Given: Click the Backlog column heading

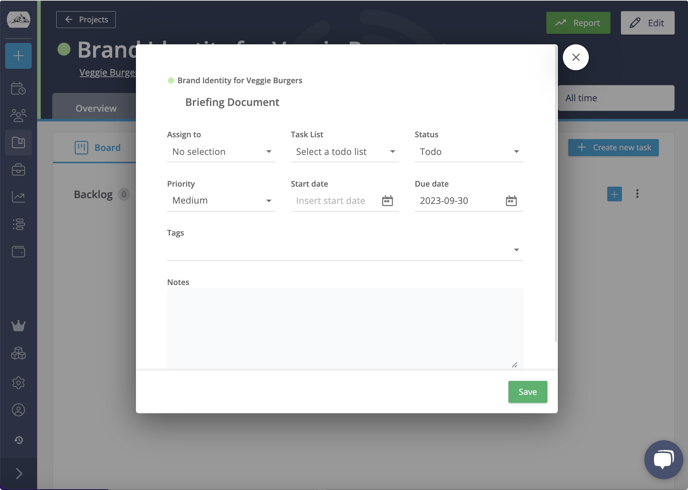Looking at the screenshot, I should pyautogui.click(x=93, y=194).
